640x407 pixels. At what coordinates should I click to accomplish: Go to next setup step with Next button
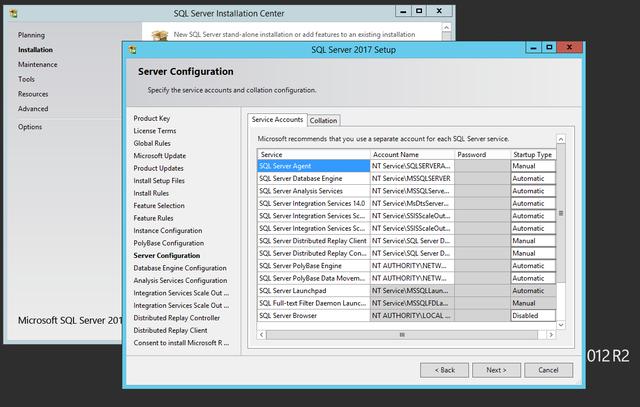click(x=496, y=370)
